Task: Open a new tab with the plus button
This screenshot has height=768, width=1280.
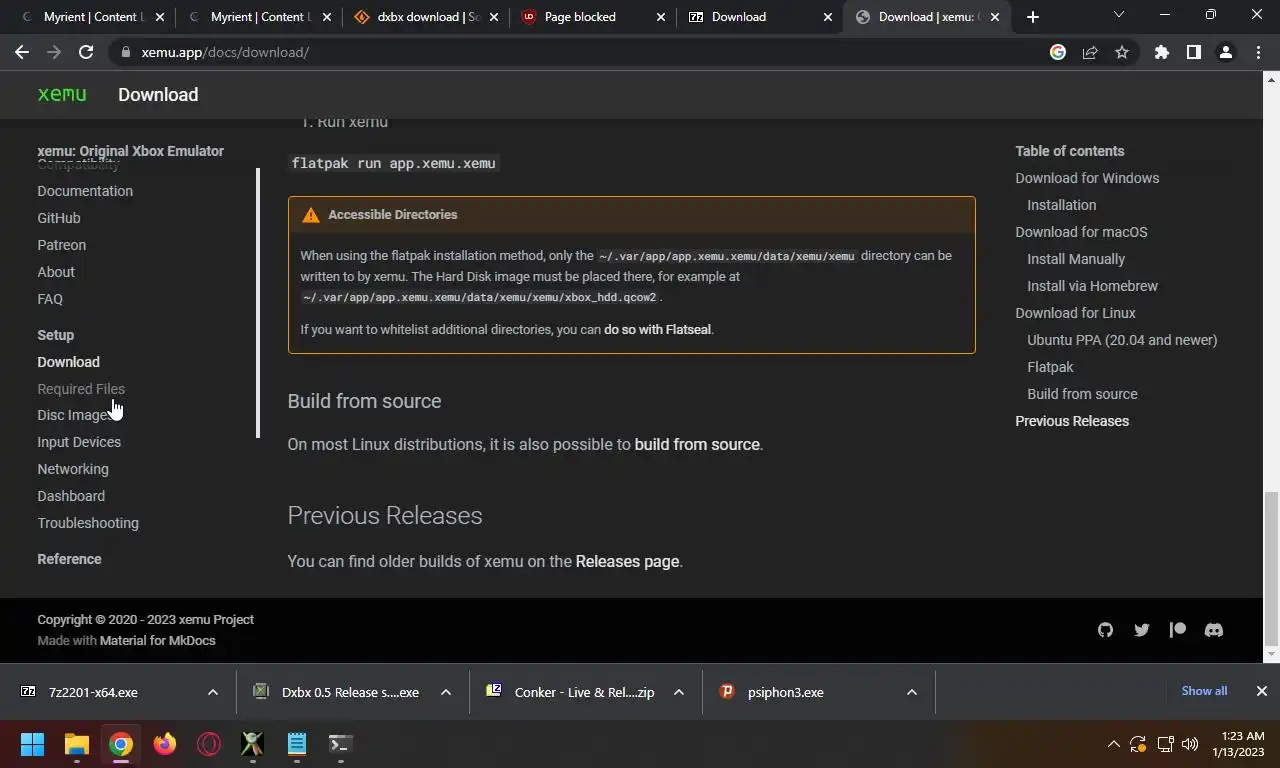Action: pos(1033,17)
